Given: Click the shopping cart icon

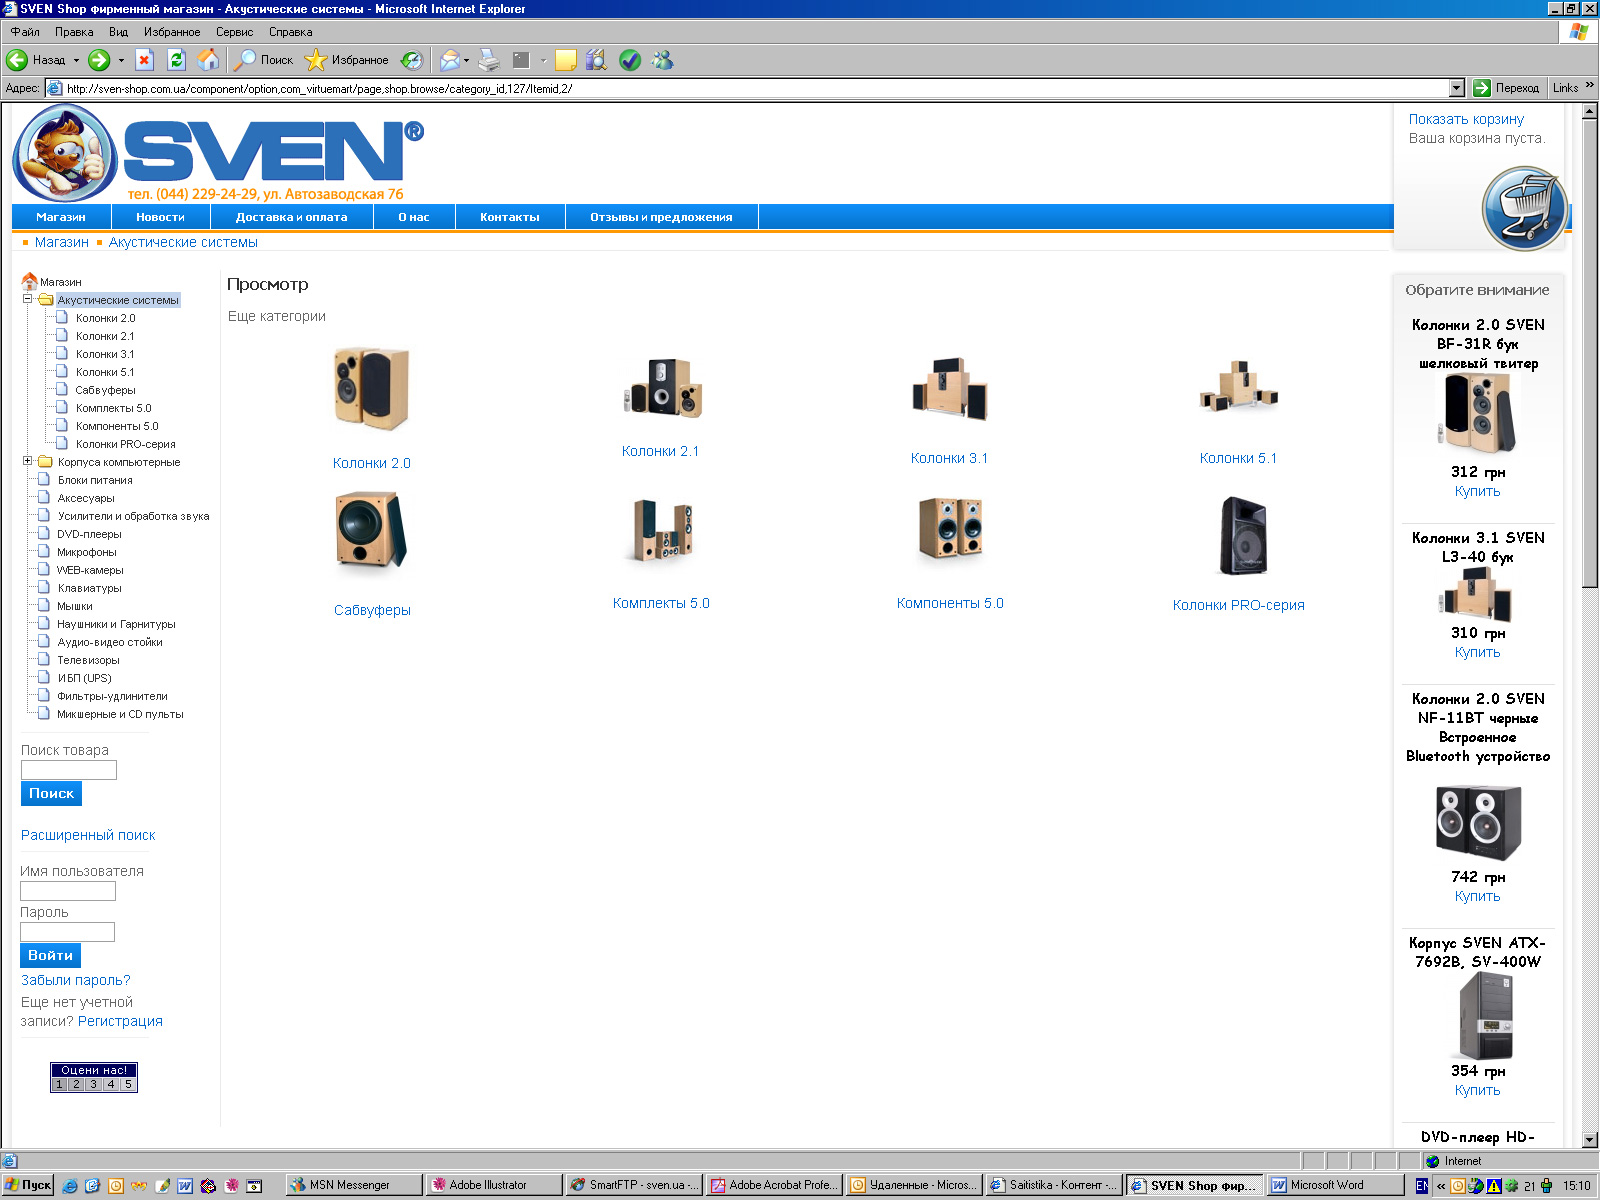Looking at the screenshot, I should point(1523,208).
